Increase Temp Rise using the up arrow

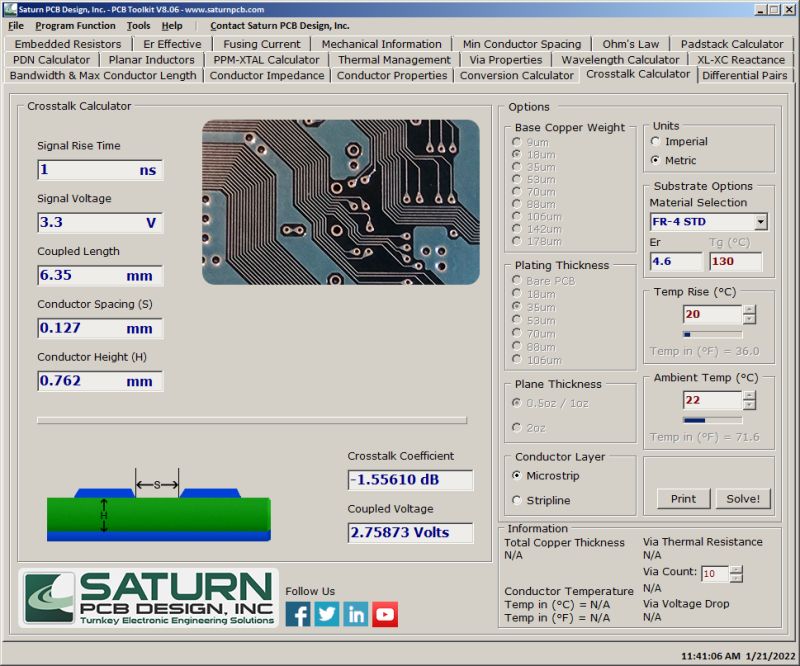tap(748, 308)
